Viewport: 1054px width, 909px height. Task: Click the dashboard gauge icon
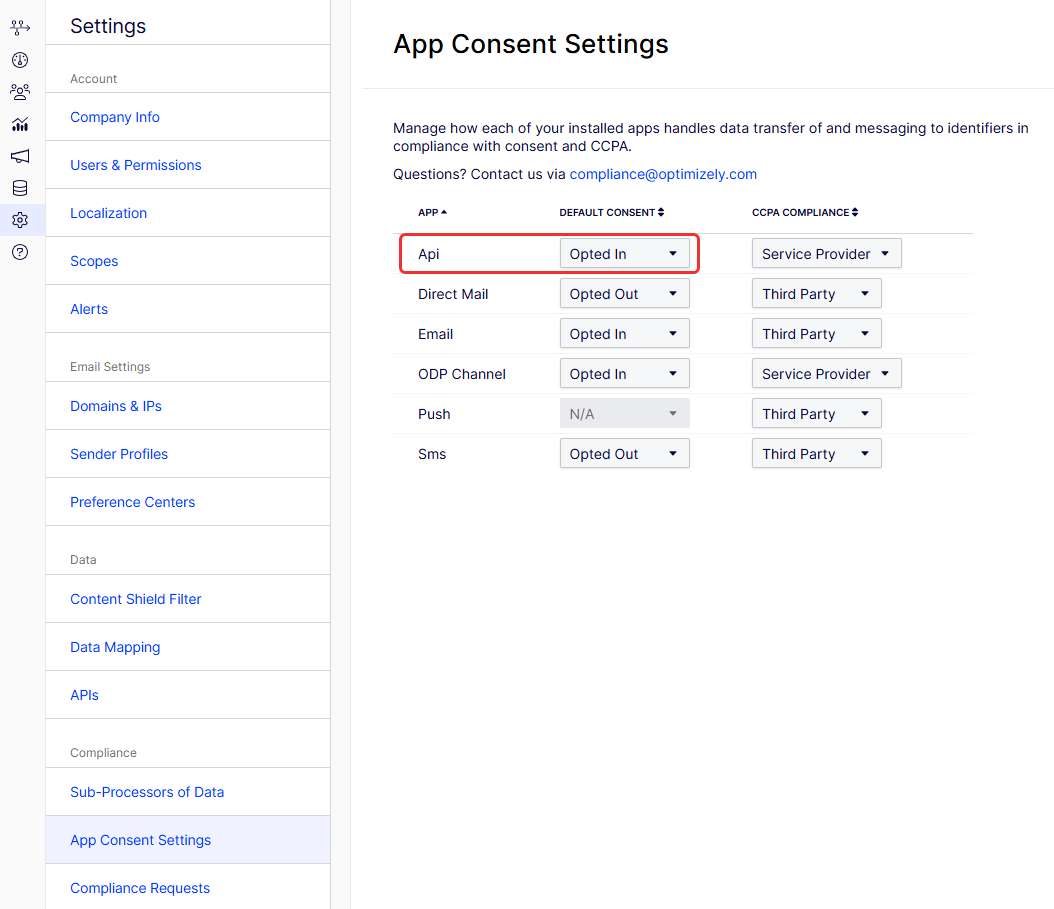(x=20, y=60)
